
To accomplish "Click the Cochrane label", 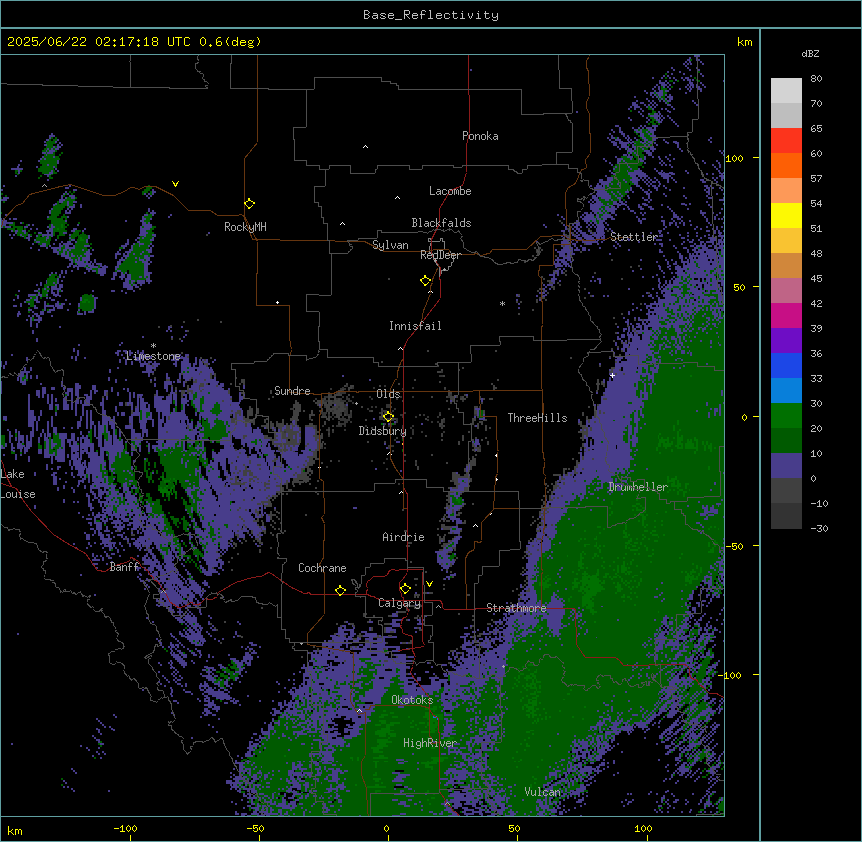I will [x=322, y=568].
